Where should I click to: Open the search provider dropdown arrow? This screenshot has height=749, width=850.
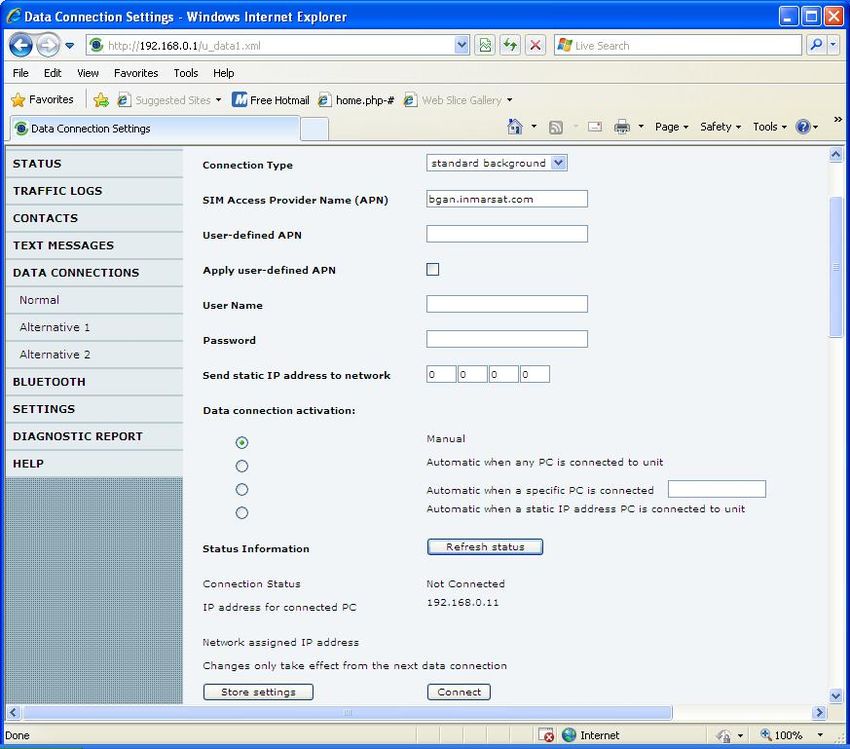(833, 45)
